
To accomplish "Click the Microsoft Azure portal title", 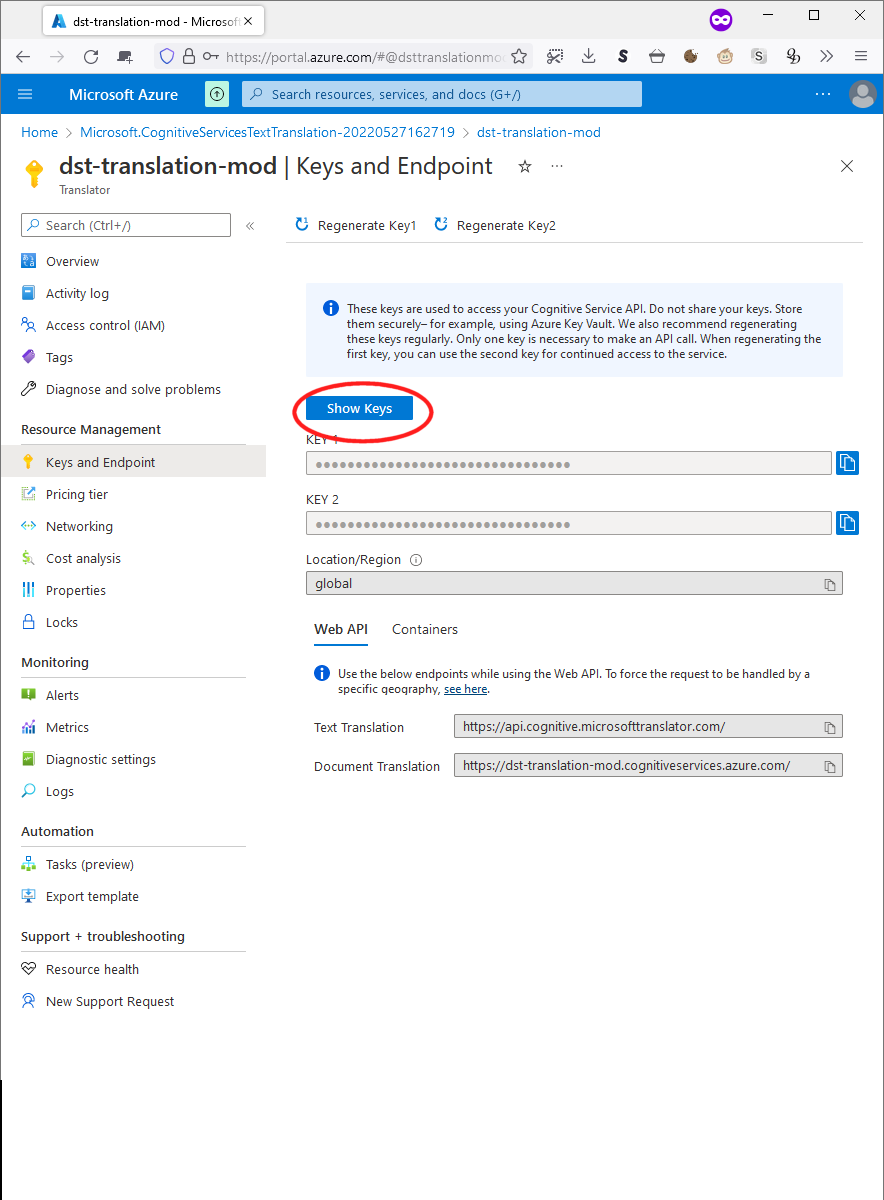I will 123,95.
